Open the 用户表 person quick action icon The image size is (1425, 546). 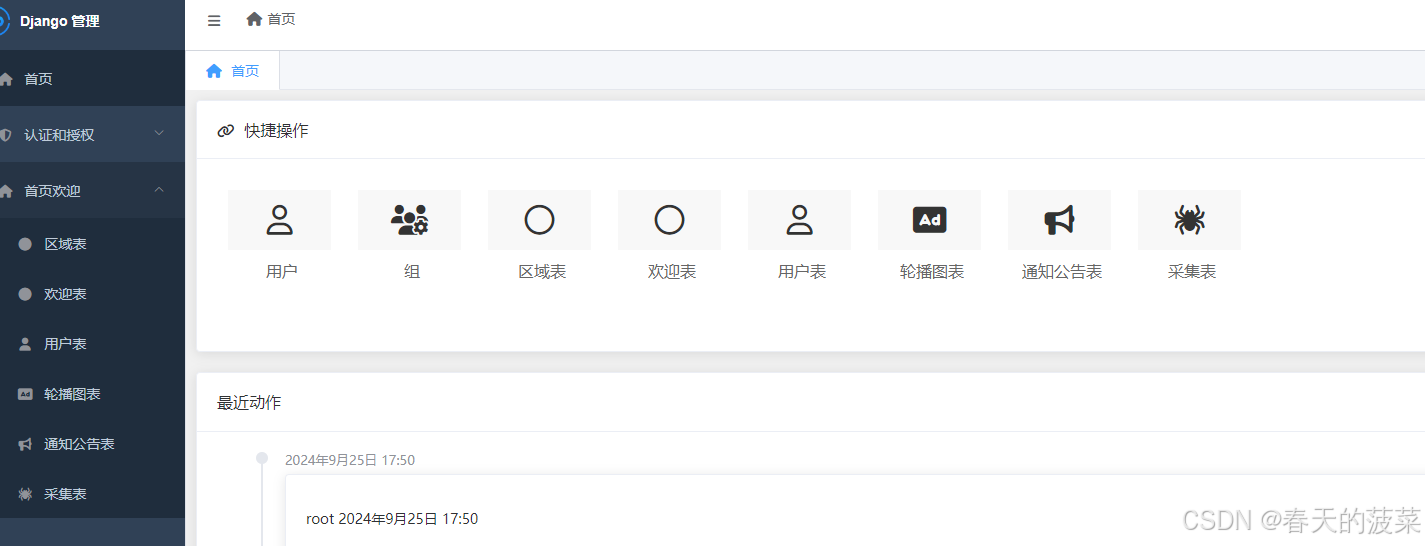click(x=800, y=220)
